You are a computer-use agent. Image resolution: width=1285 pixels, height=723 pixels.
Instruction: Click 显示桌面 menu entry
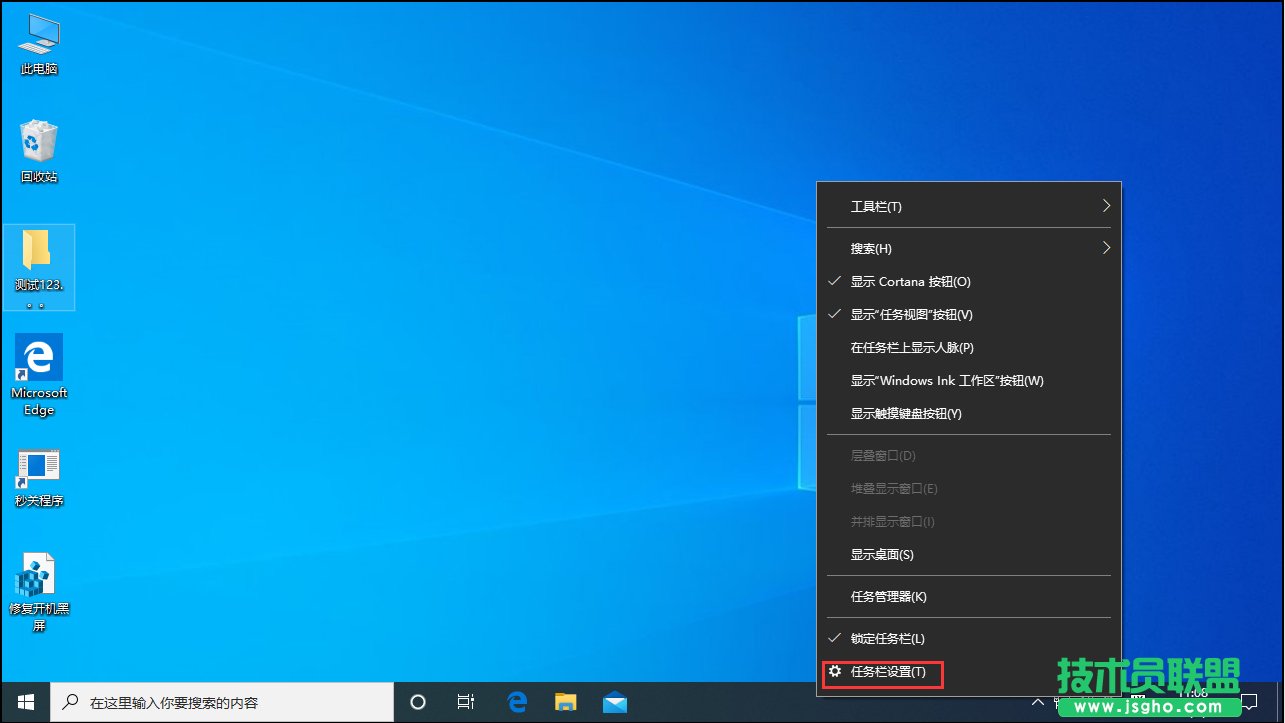coord(882,554)
